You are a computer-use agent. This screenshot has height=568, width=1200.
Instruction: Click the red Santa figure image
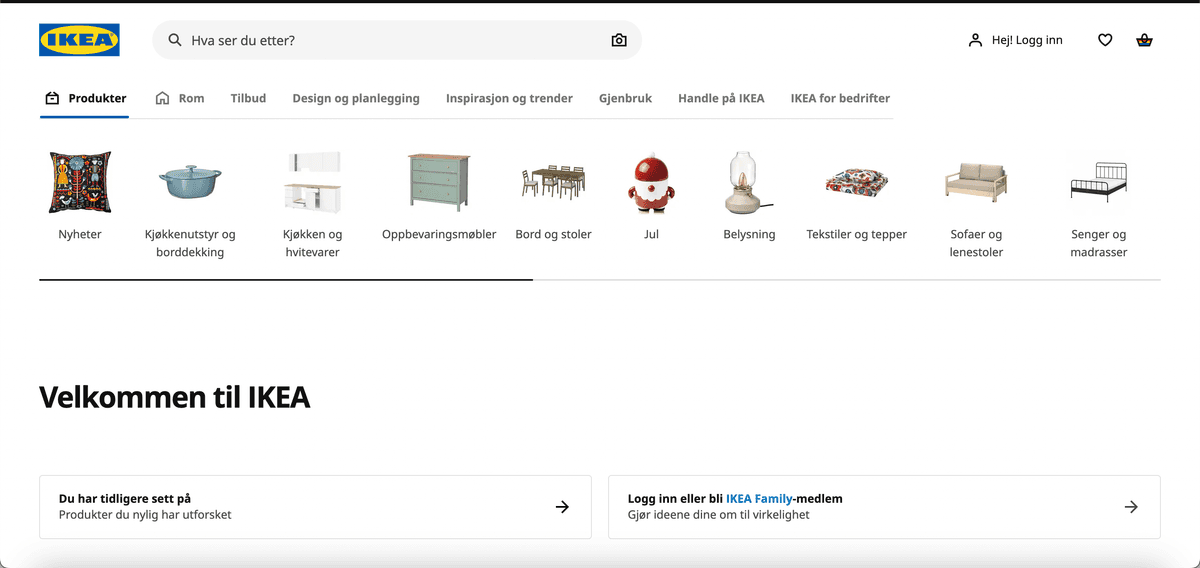(651, 184)
